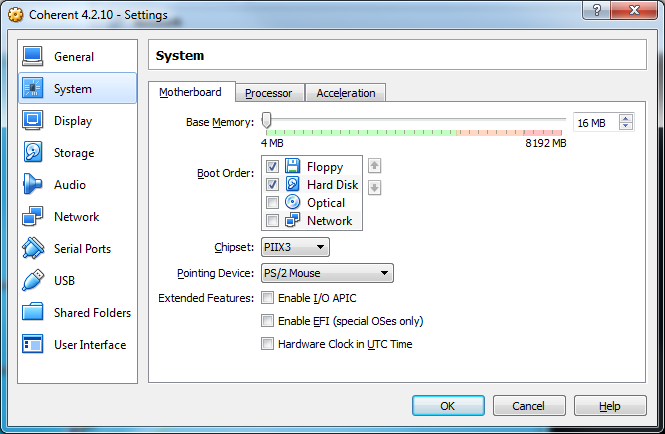The width and height of the screenshot is (665, 434).
Task: Open Audio settings speaker icon
Action: tap(33, 185)
